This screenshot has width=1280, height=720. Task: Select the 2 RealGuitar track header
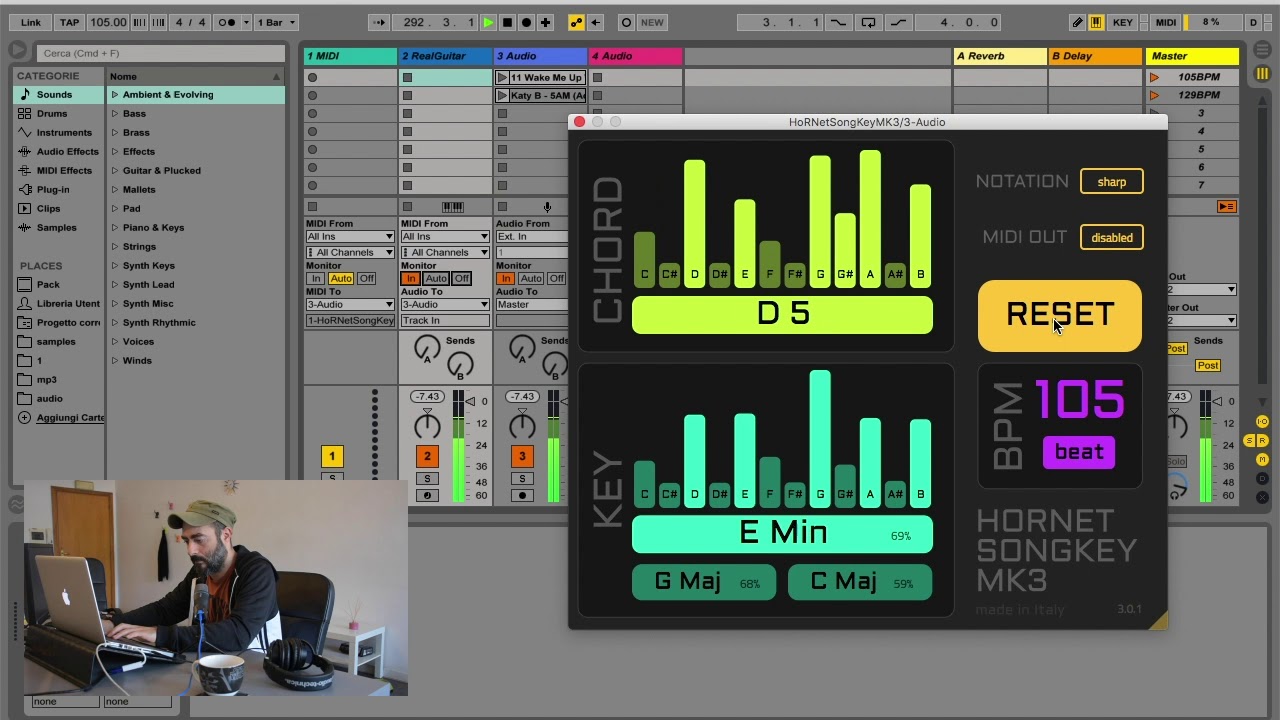(445, 56)
